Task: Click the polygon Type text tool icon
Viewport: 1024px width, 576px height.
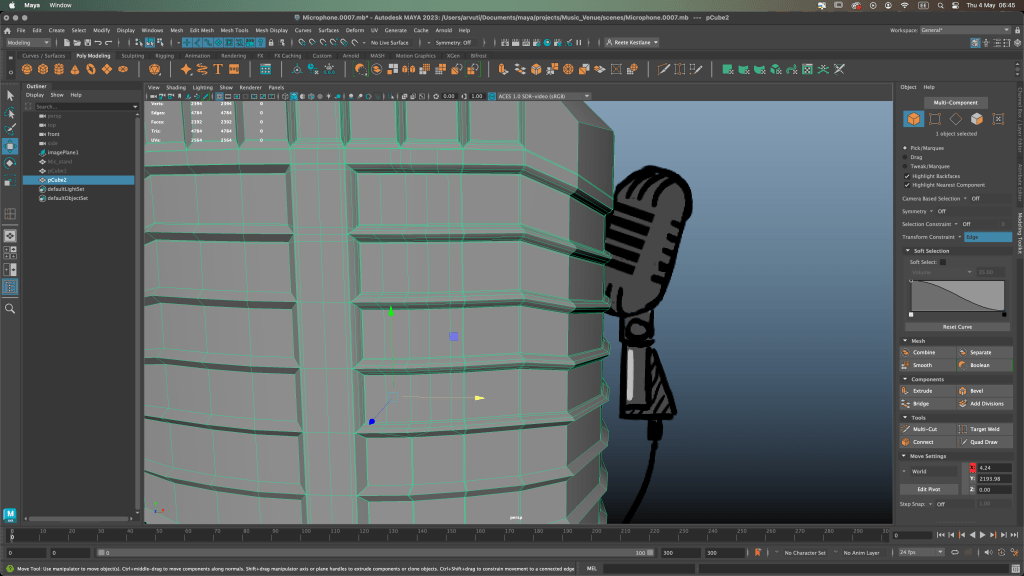Action: [x=216, y=70]
